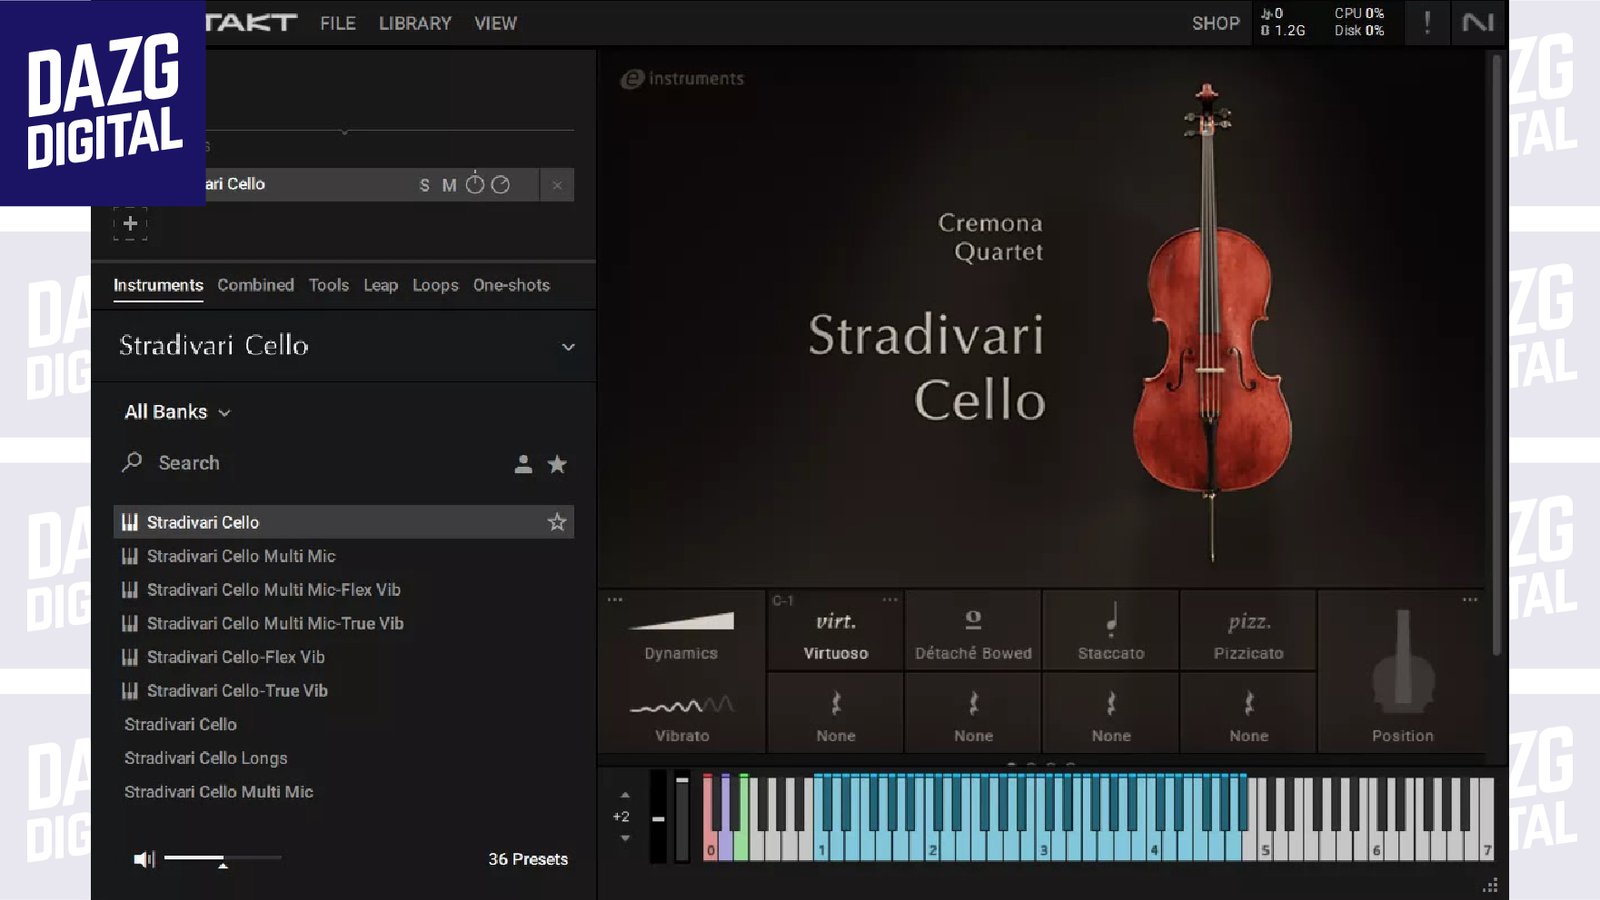Image resolution: width=1600 pixels, height=900 pixels.
Task: Open options dots above Position
Action: pos(1469,600)
